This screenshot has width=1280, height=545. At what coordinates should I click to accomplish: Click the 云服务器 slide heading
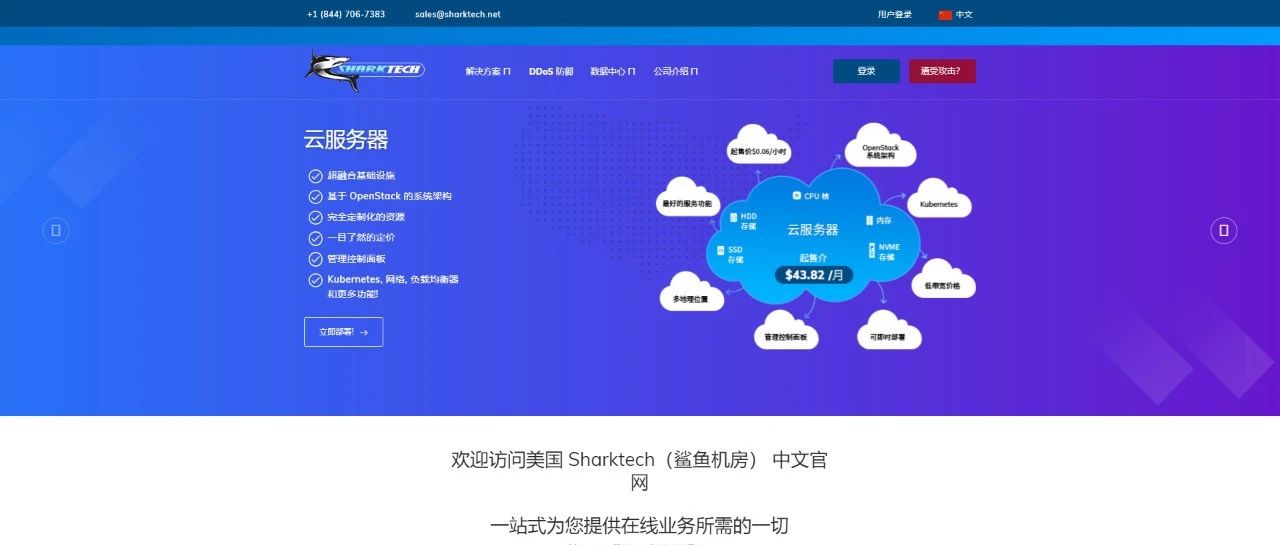(346, 139)
